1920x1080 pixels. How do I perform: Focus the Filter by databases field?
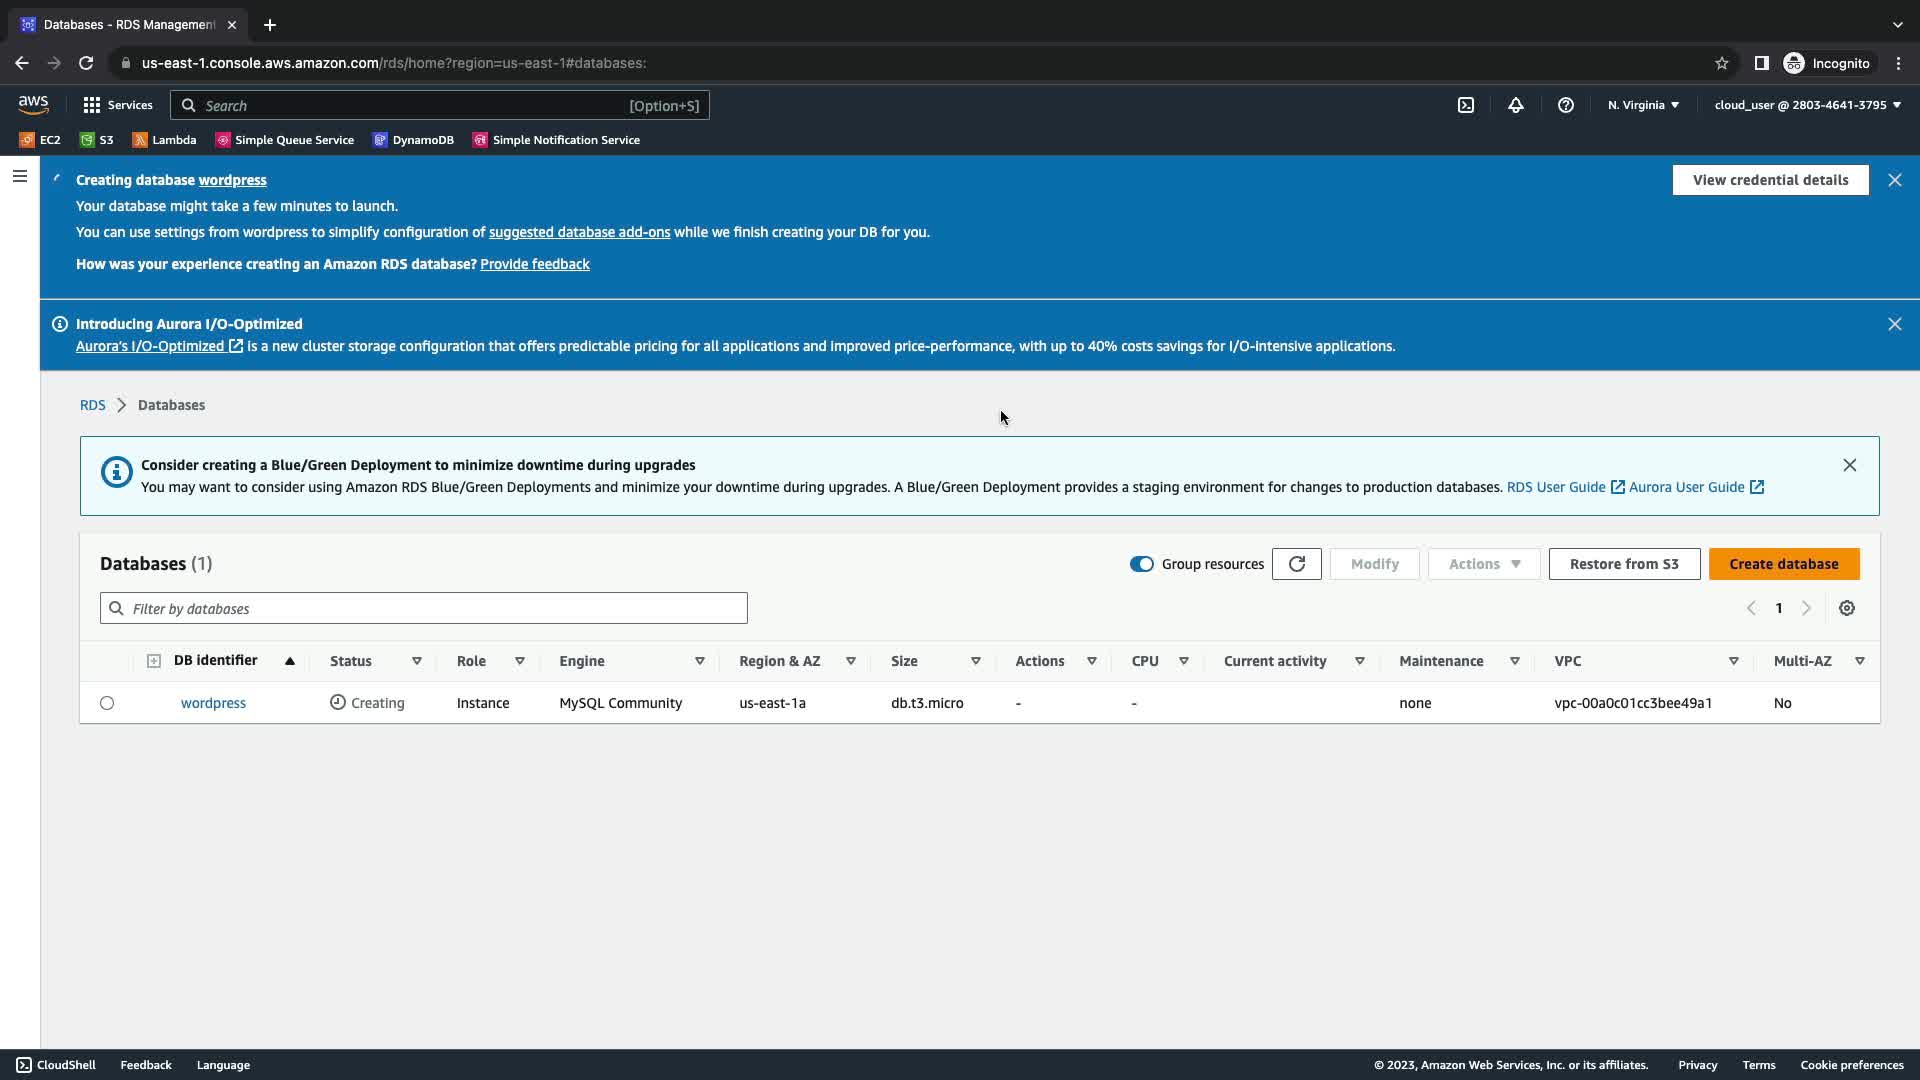[x=424, y=608]
